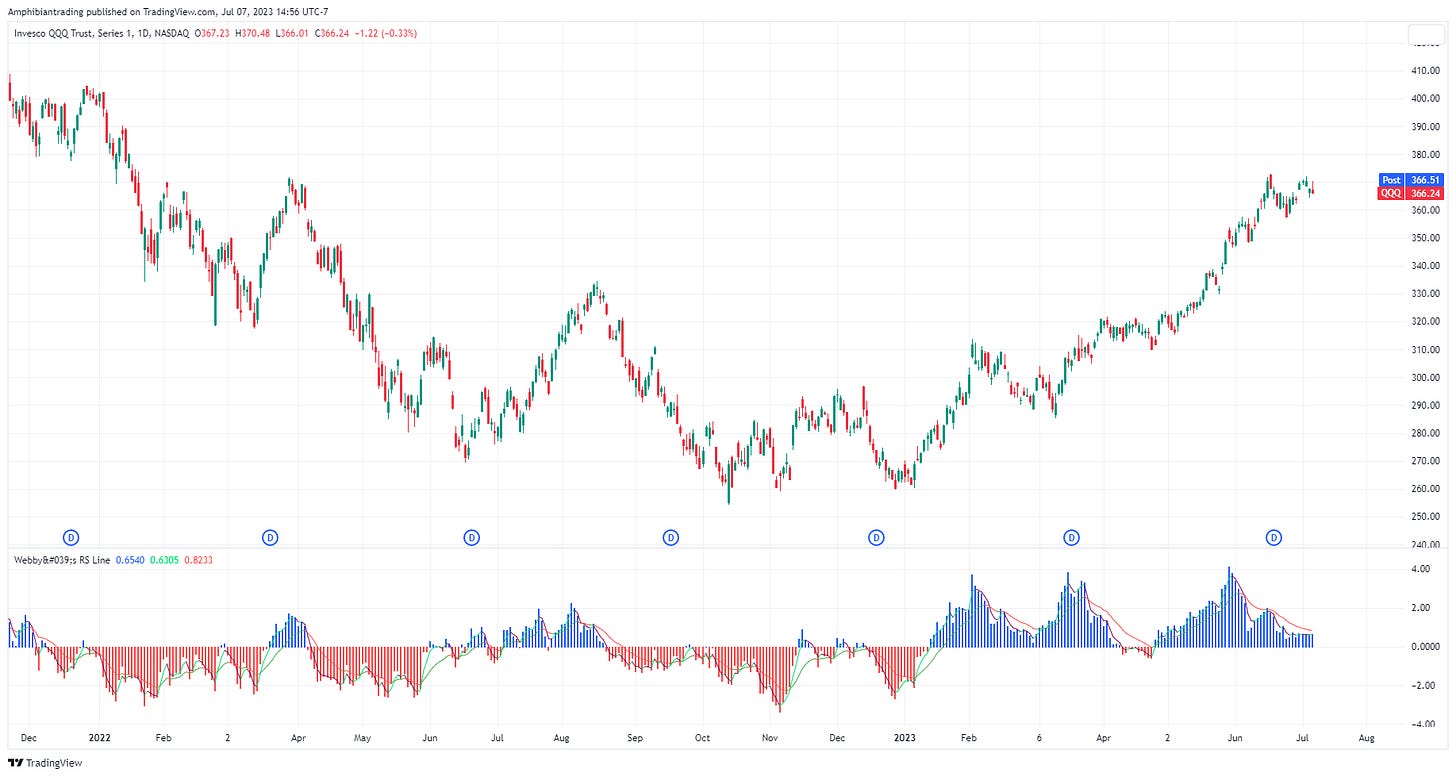Image resolution: width=1456 pixels, height=777 pixels.
Task: Open the March 2022 dividend D marker
Action: [x=270, y=537]
